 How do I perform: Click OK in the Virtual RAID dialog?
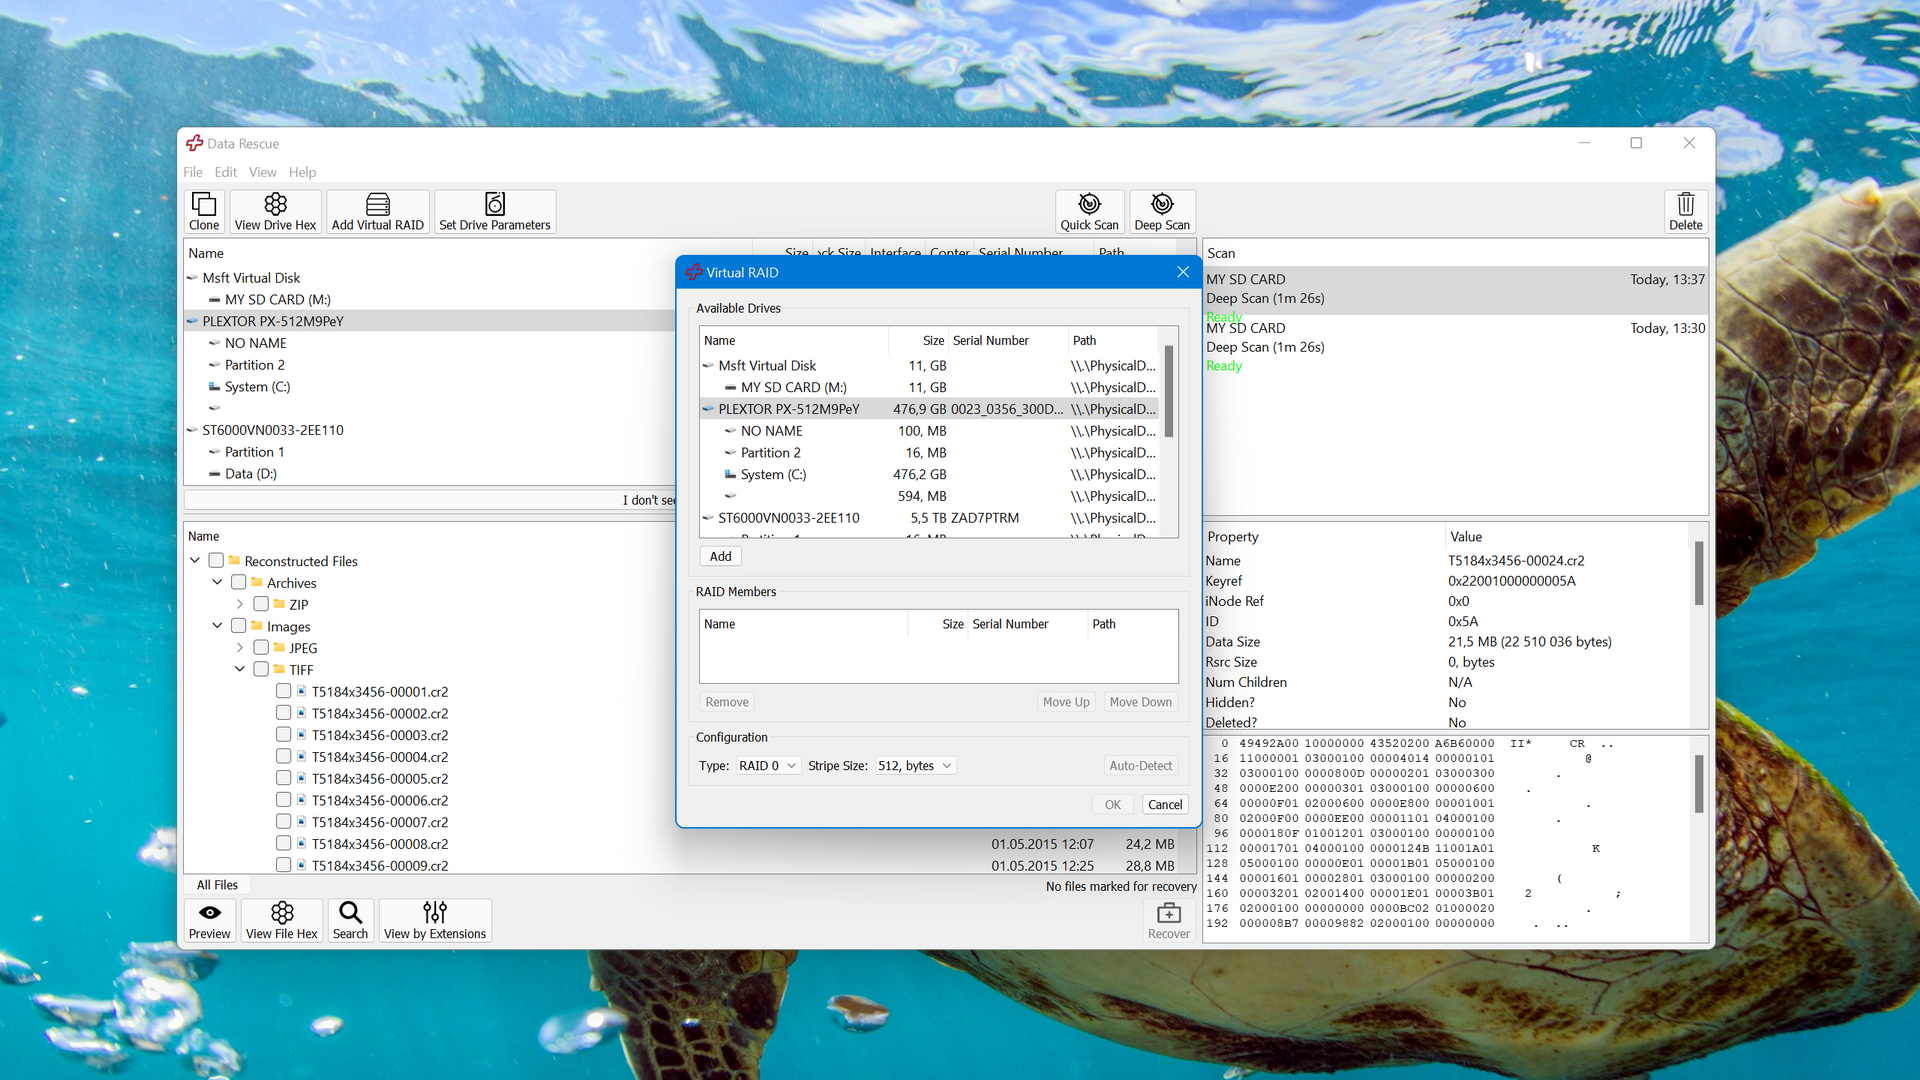pos(1112,805)
